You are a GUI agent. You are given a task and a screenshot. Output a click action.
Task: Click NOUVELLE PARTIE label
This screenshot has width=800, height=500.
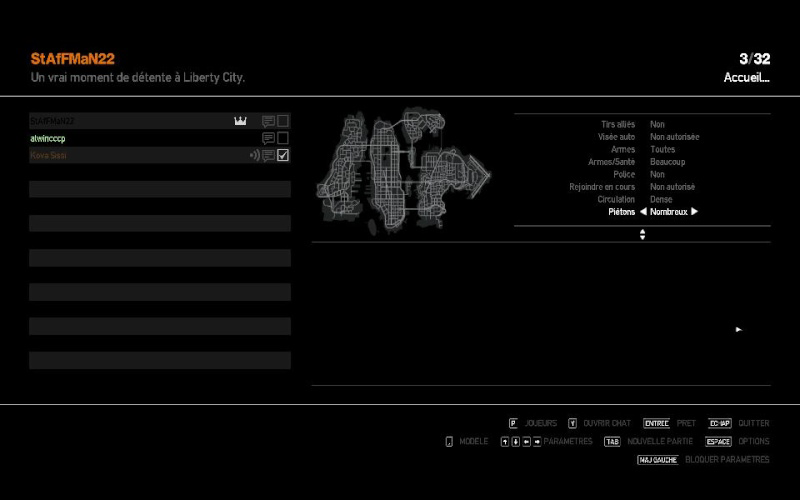click(x=660, y=441)
